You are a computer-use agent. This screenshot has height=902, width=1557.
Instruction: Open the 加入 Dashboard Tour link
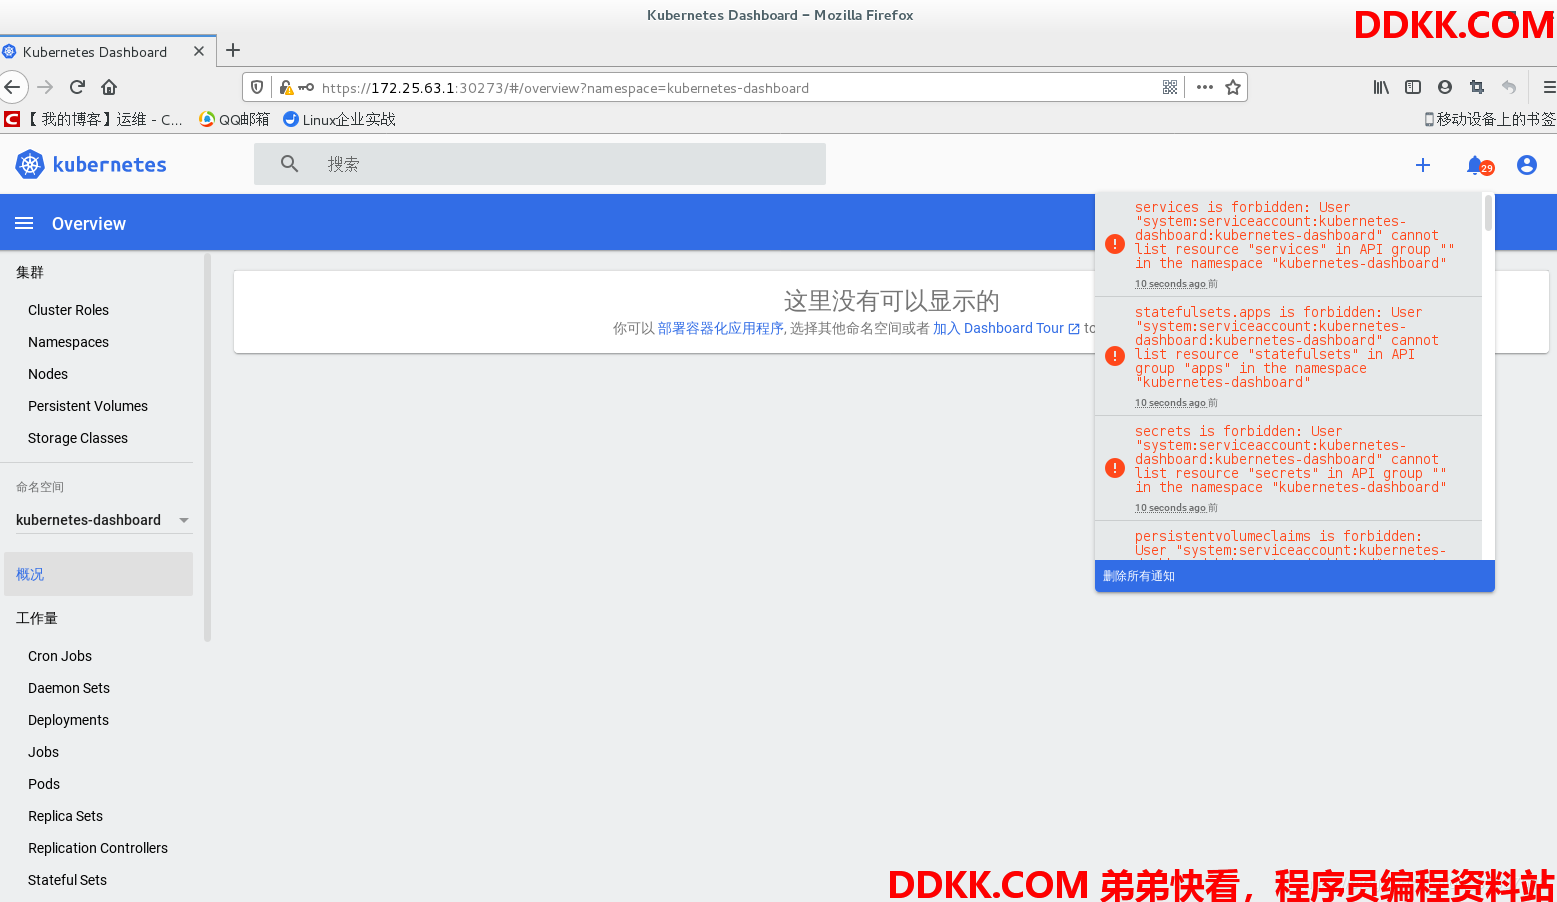[1006, 328]
